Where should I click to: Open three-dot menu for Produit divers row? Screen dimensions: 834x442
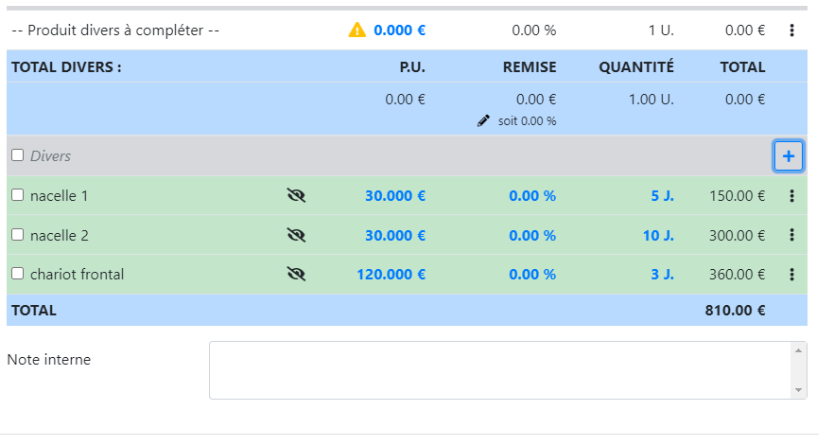(792, 30)
